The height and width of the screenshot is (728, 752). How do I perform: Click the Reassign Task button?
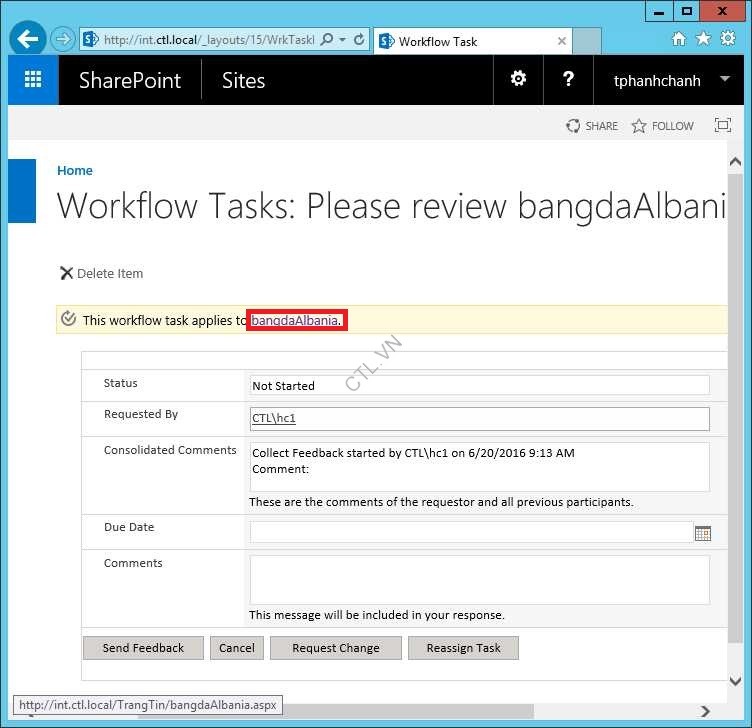click(463, 648)
